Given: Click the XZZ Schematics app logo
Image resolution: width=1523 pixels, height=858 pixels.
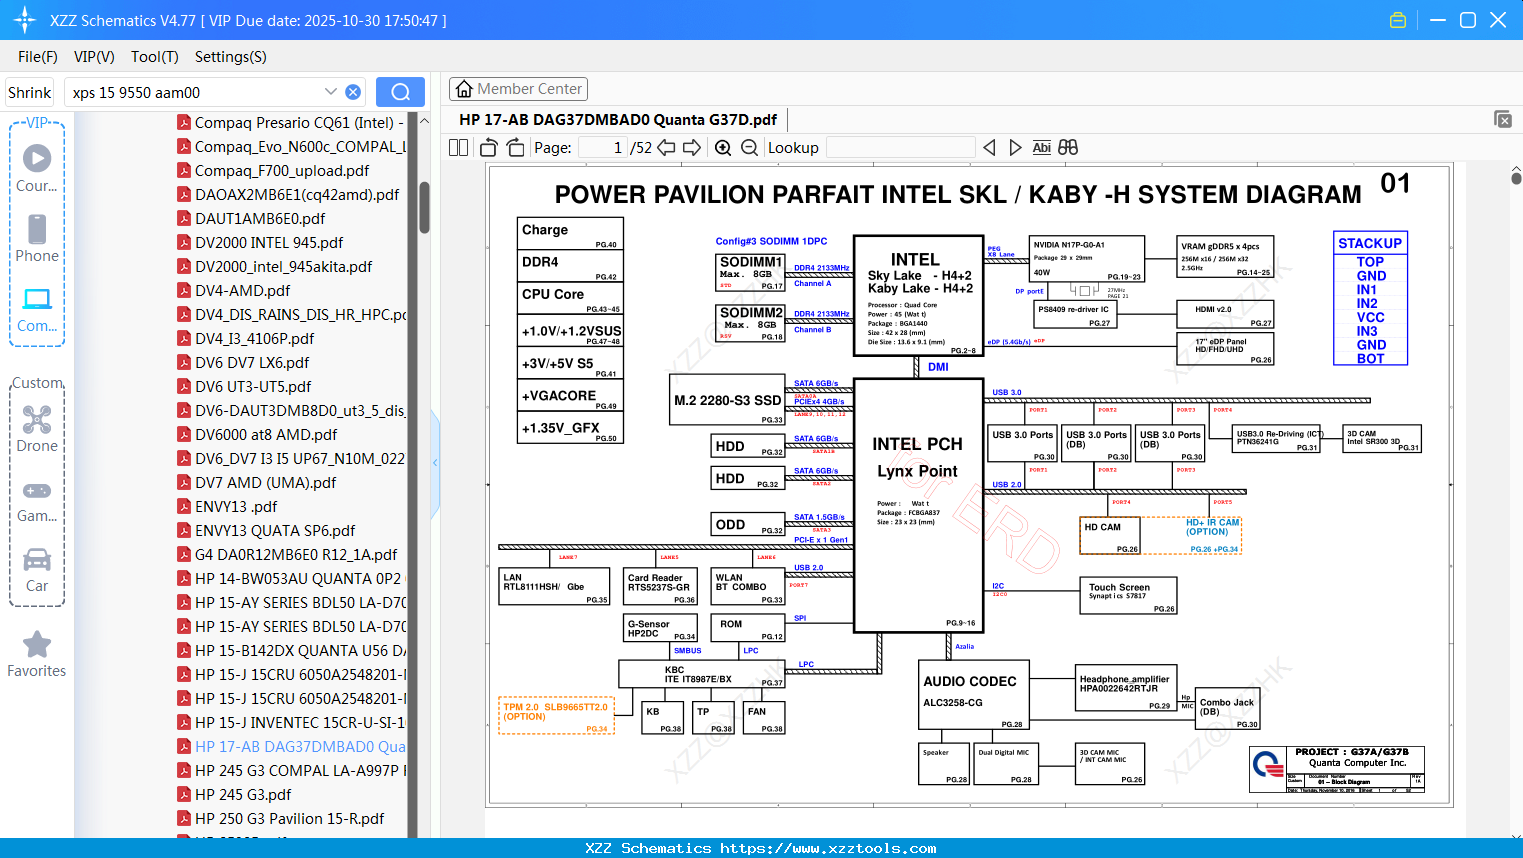Looking at the screenshot, I should click(24, 20).
